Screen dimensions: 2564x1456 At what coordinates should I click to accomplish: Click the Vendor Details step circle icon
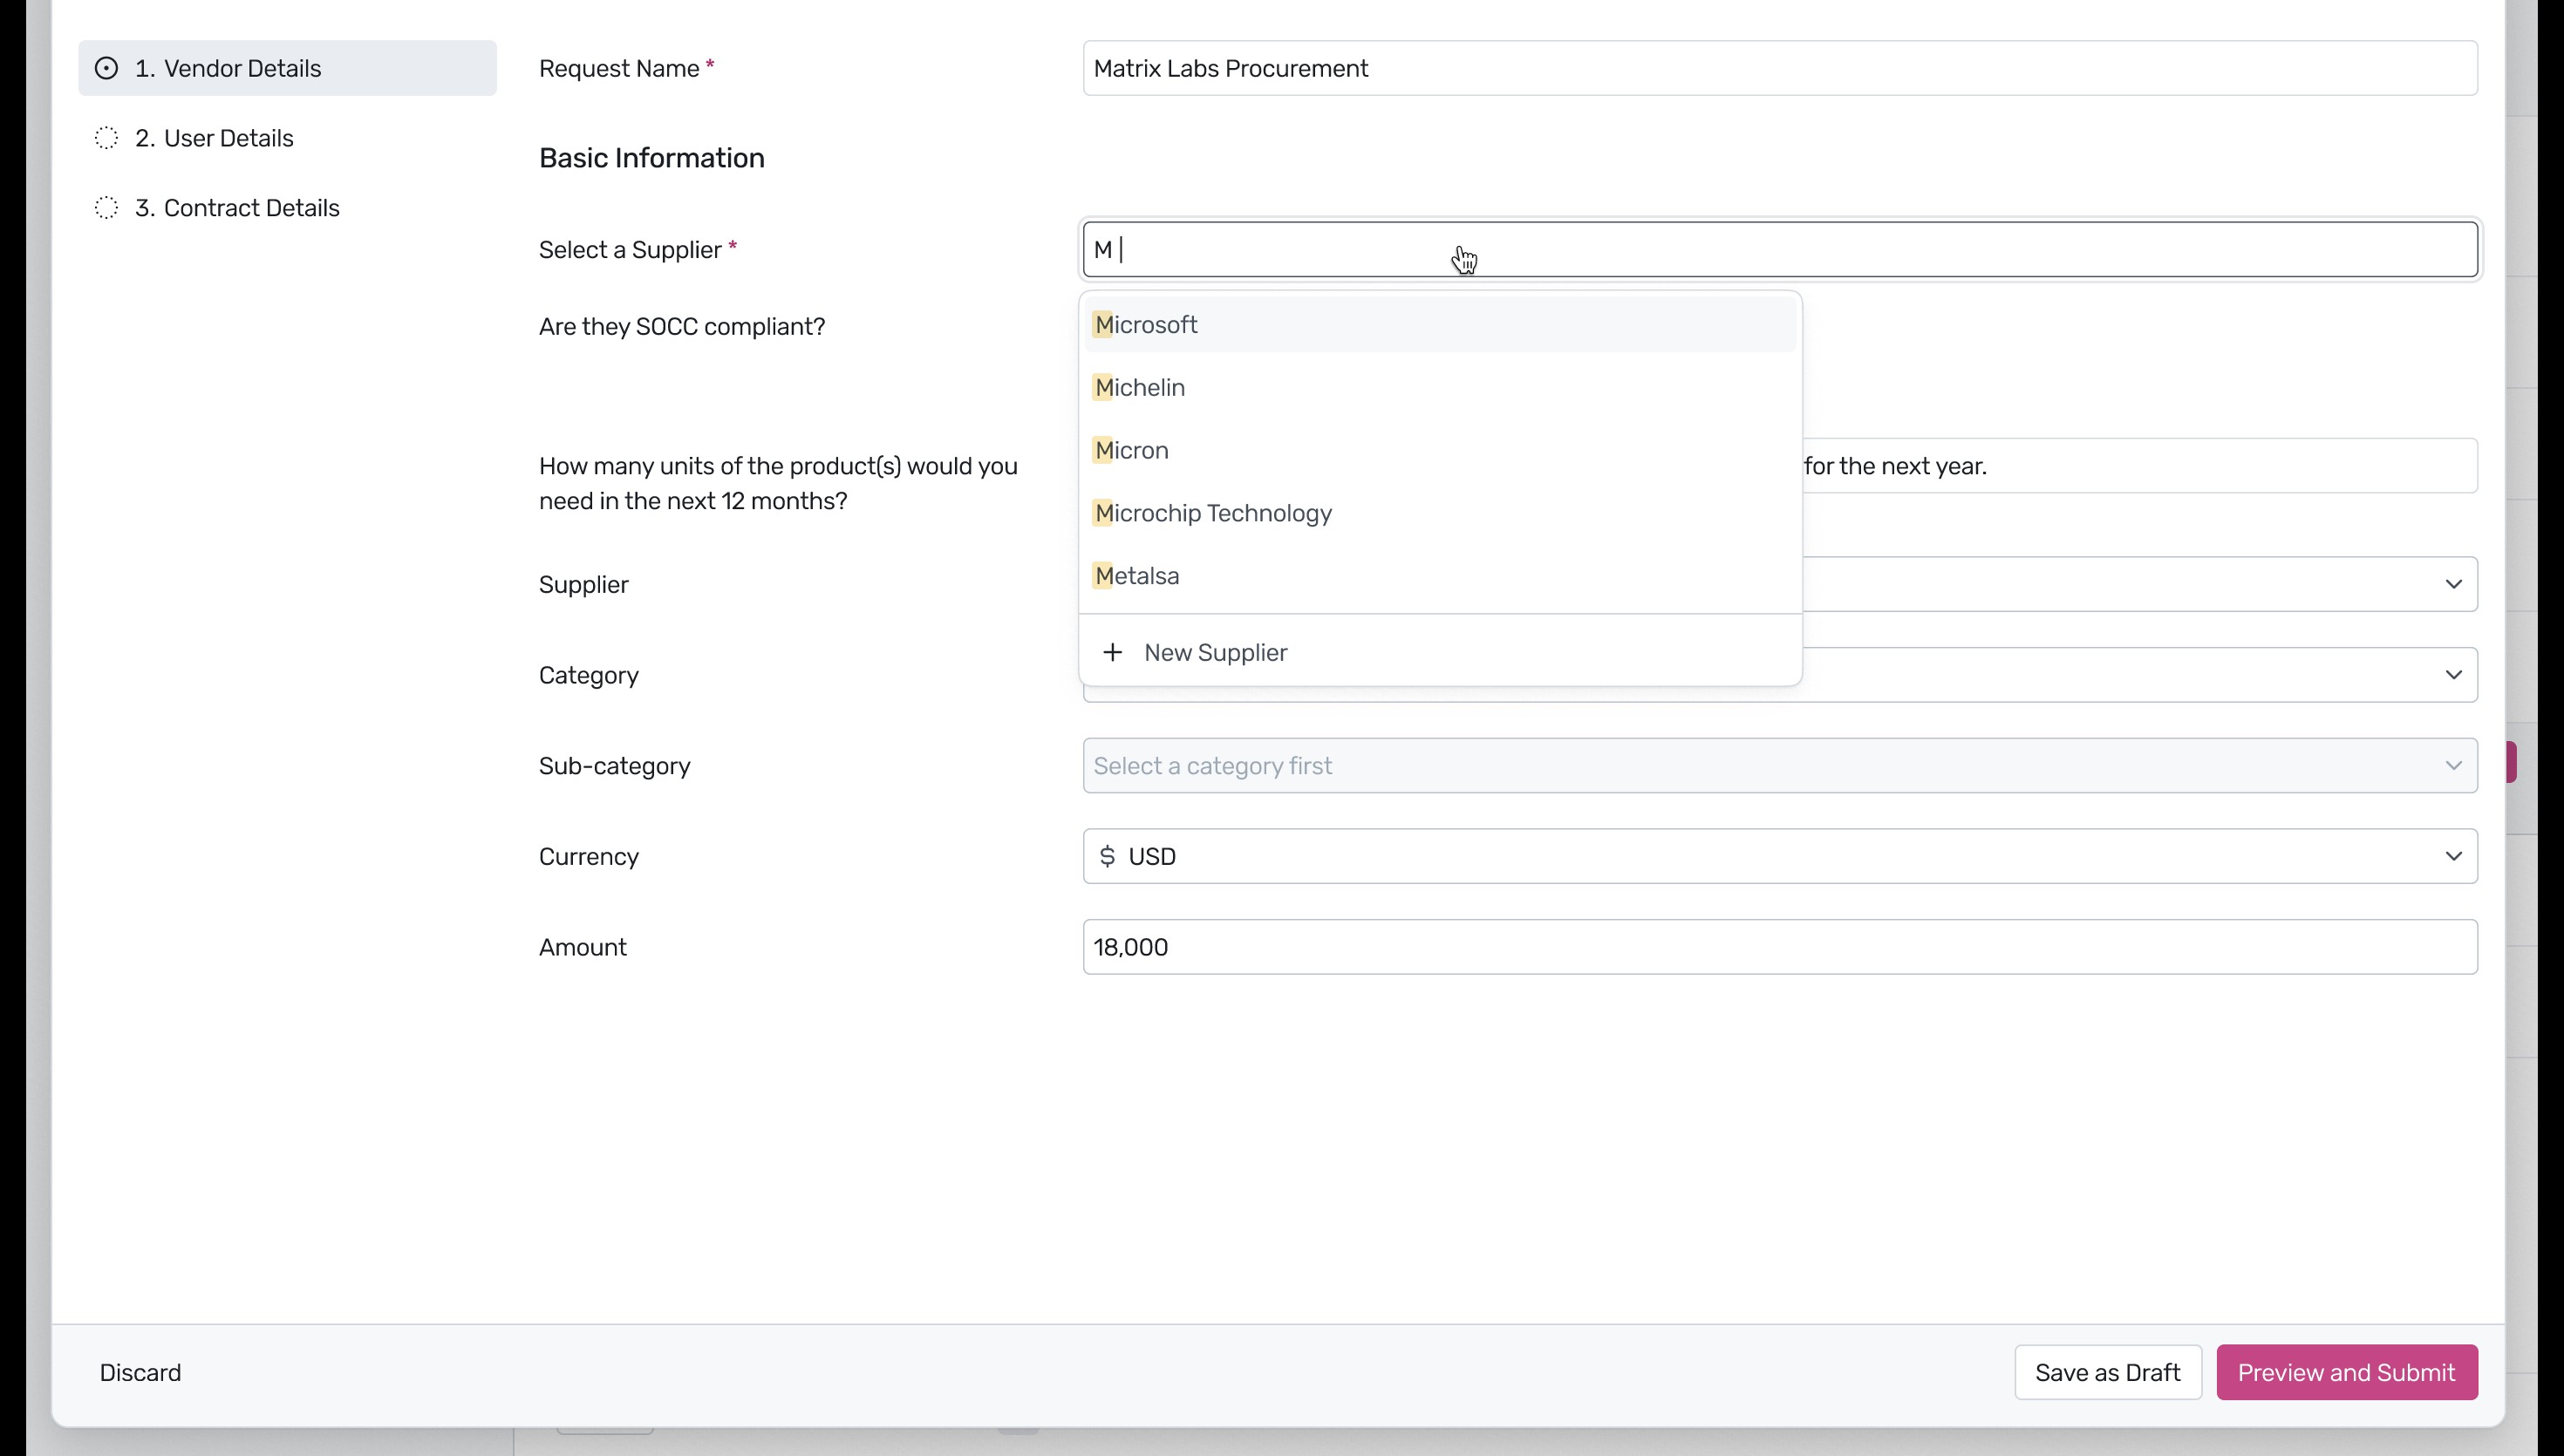[106, 69]
